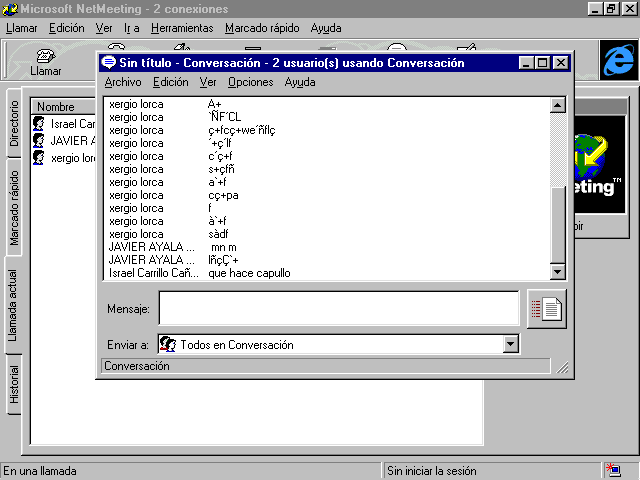
Task: Click the 'Conversación' status bar text
Action: tap(137, 366)
